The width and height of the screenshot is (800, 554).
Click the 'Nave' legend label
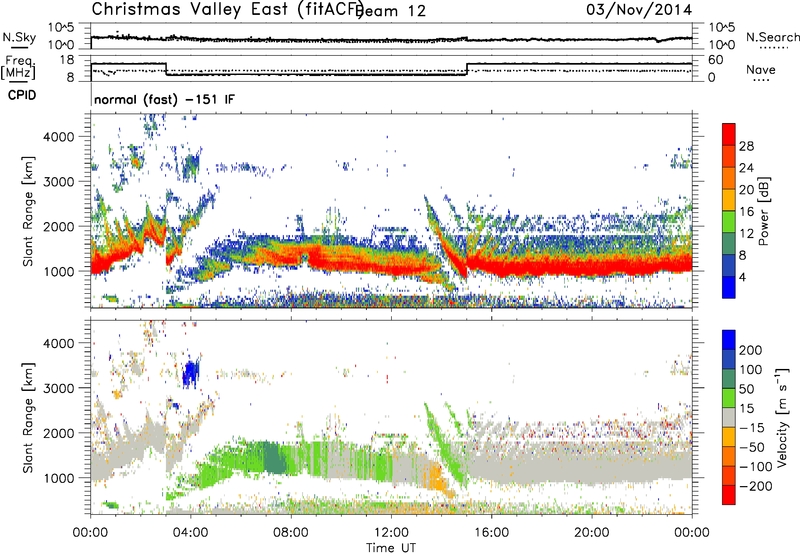point(761,69)
